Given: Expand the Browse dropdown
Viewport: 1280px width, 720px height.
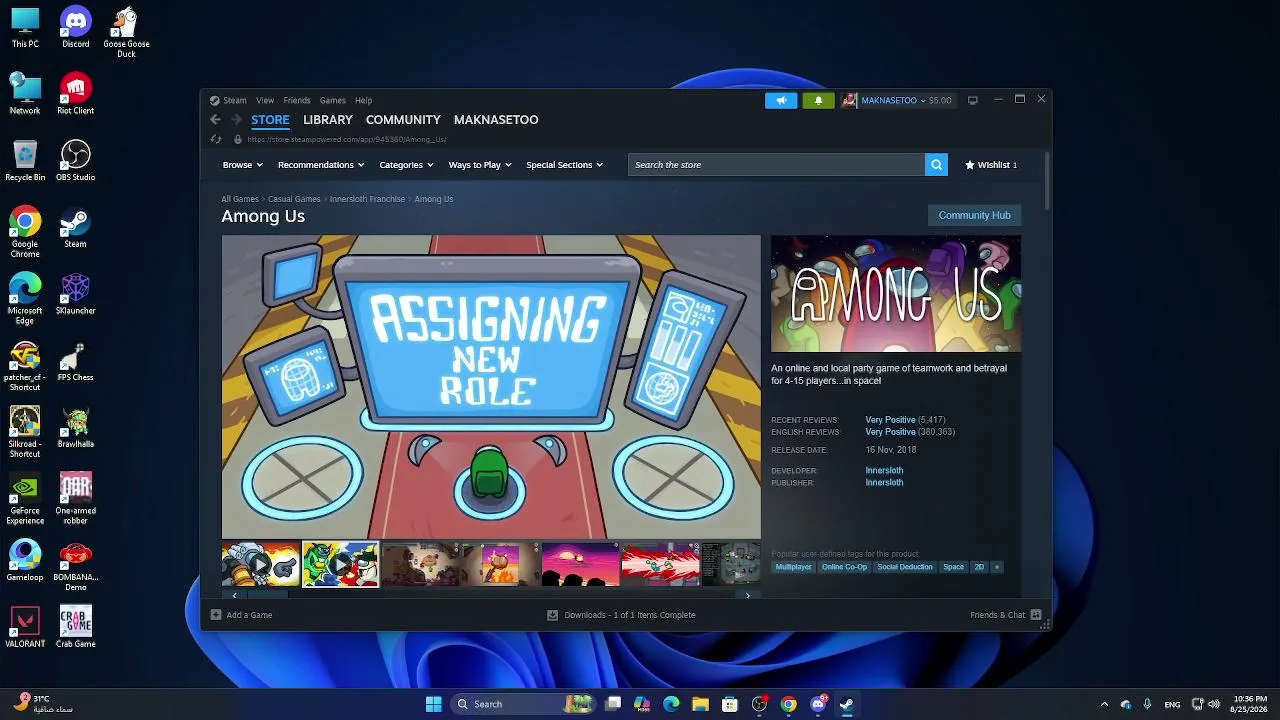Looking at the screenshot, I should [242, 165].
